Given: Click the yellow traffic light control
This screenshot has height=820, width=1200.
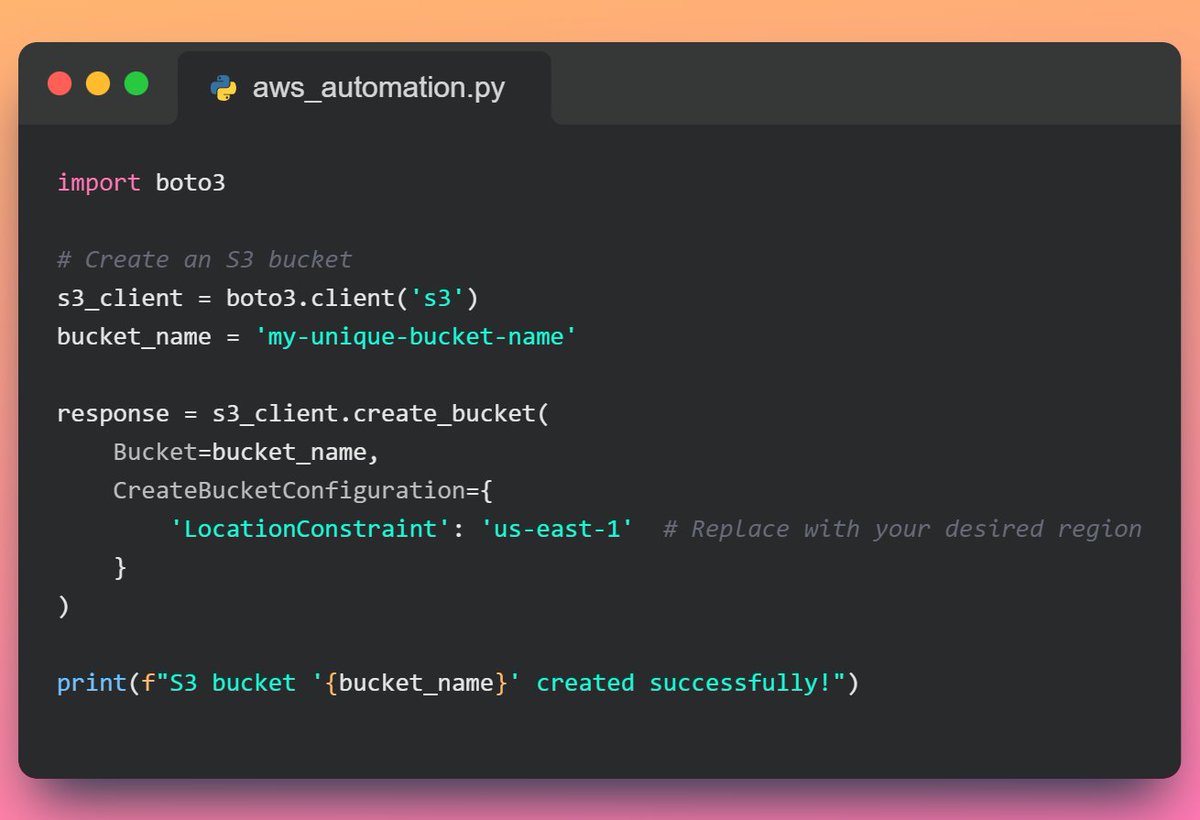Looking at the screenshot, I should (x=97, y=85).
